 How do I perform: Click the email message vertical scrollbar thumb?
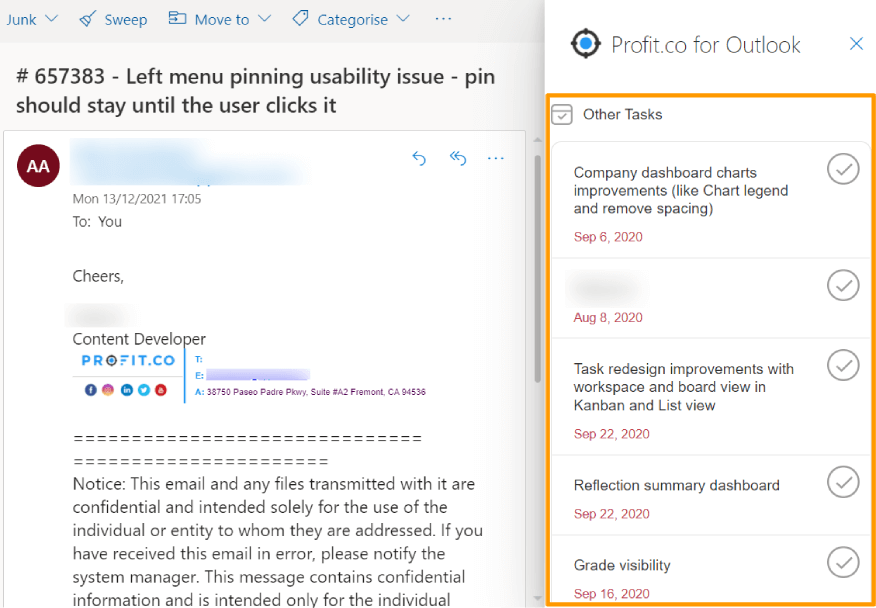click(x=538, y=268)
